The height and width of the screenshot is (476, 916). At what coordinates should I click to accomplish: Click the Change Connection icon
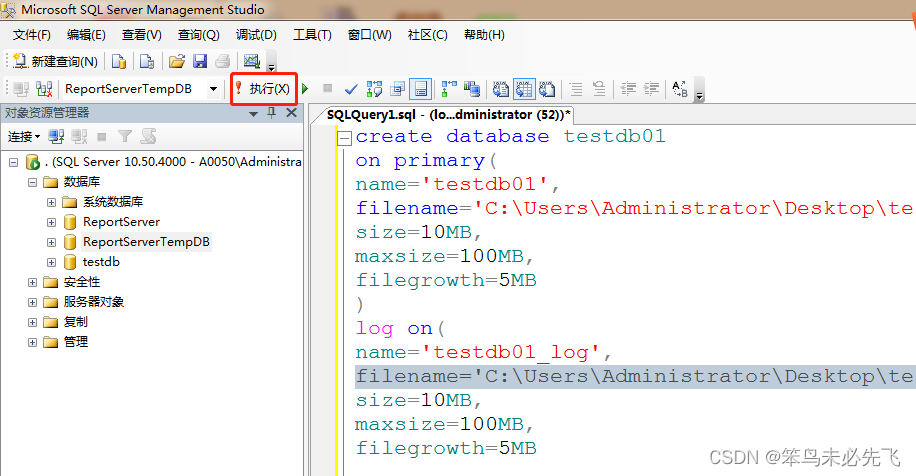(x=44, y=89)
